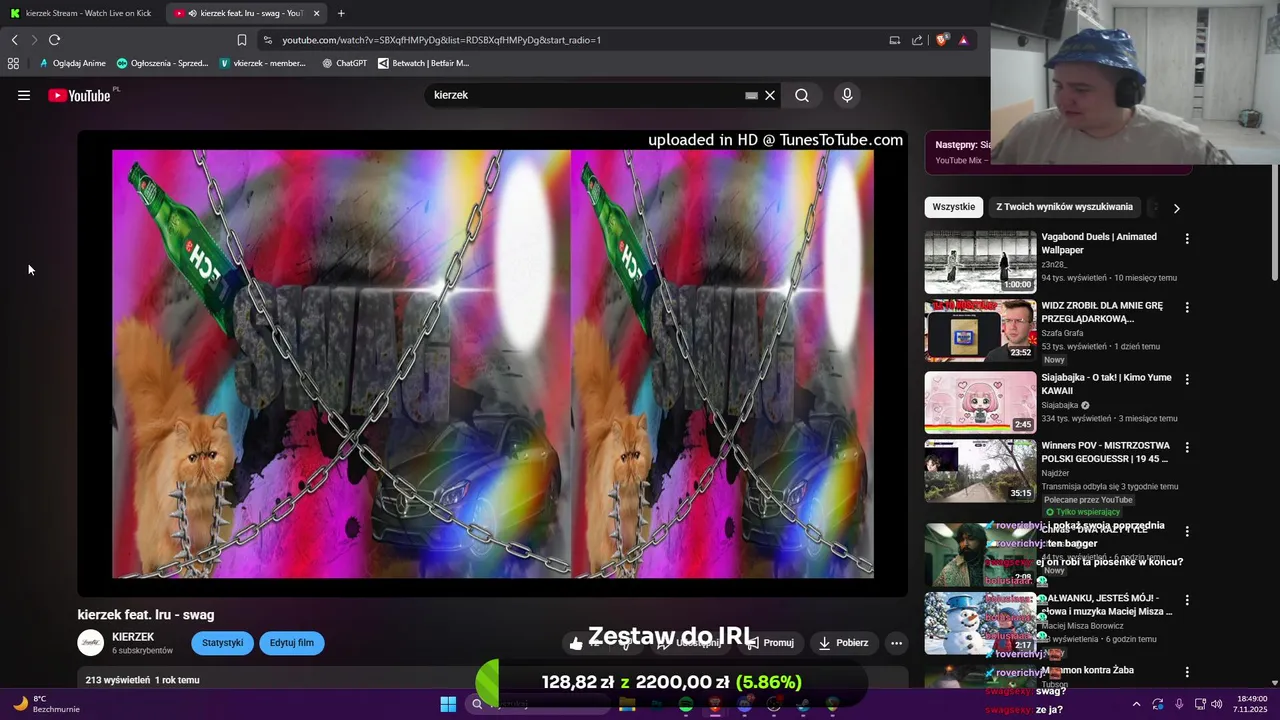
Task: Like the video with thumbs up
Action: pyautogui.click(x=576, y=643)
